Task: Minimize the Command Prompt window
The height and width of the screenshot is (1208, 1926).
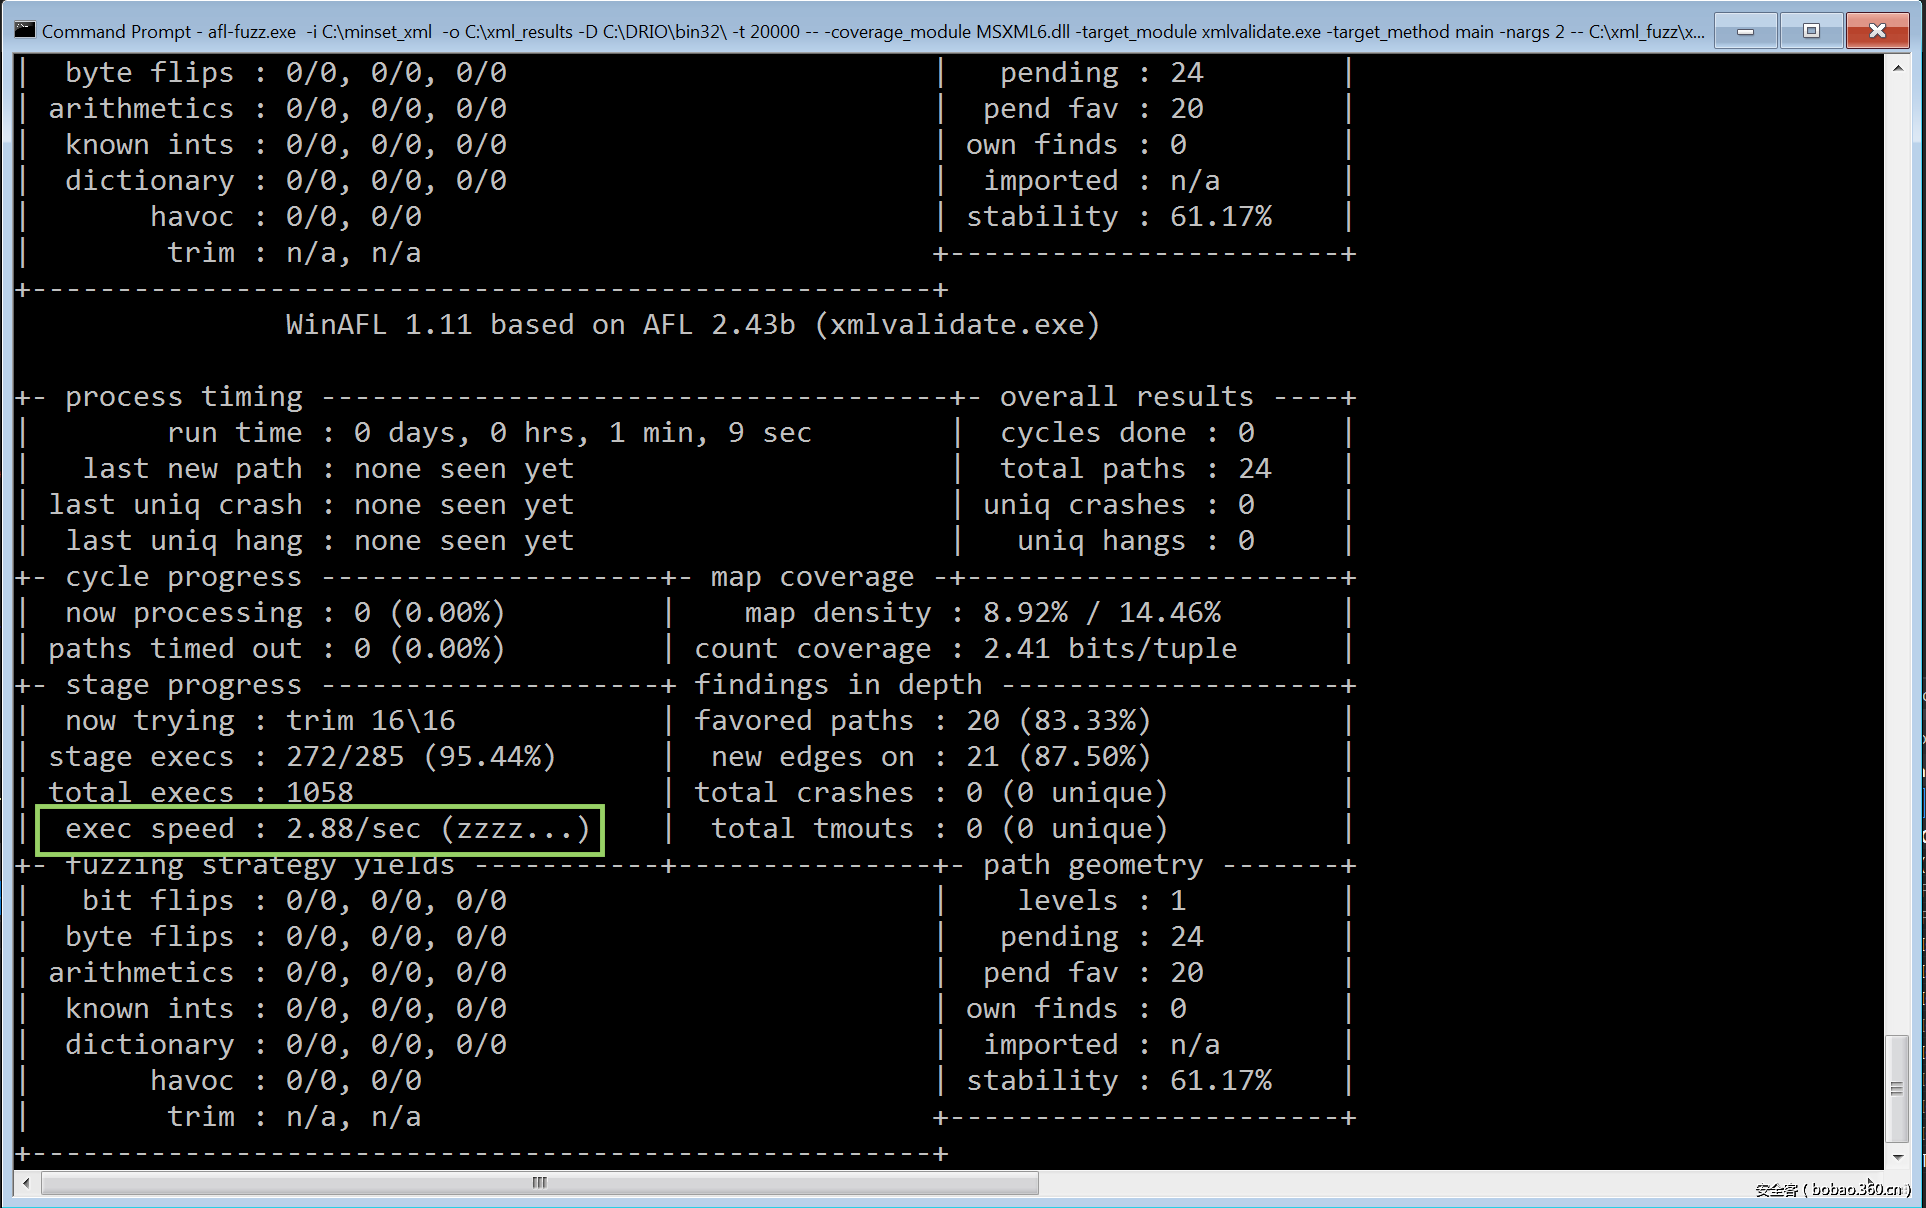Action: point(1745,31)
